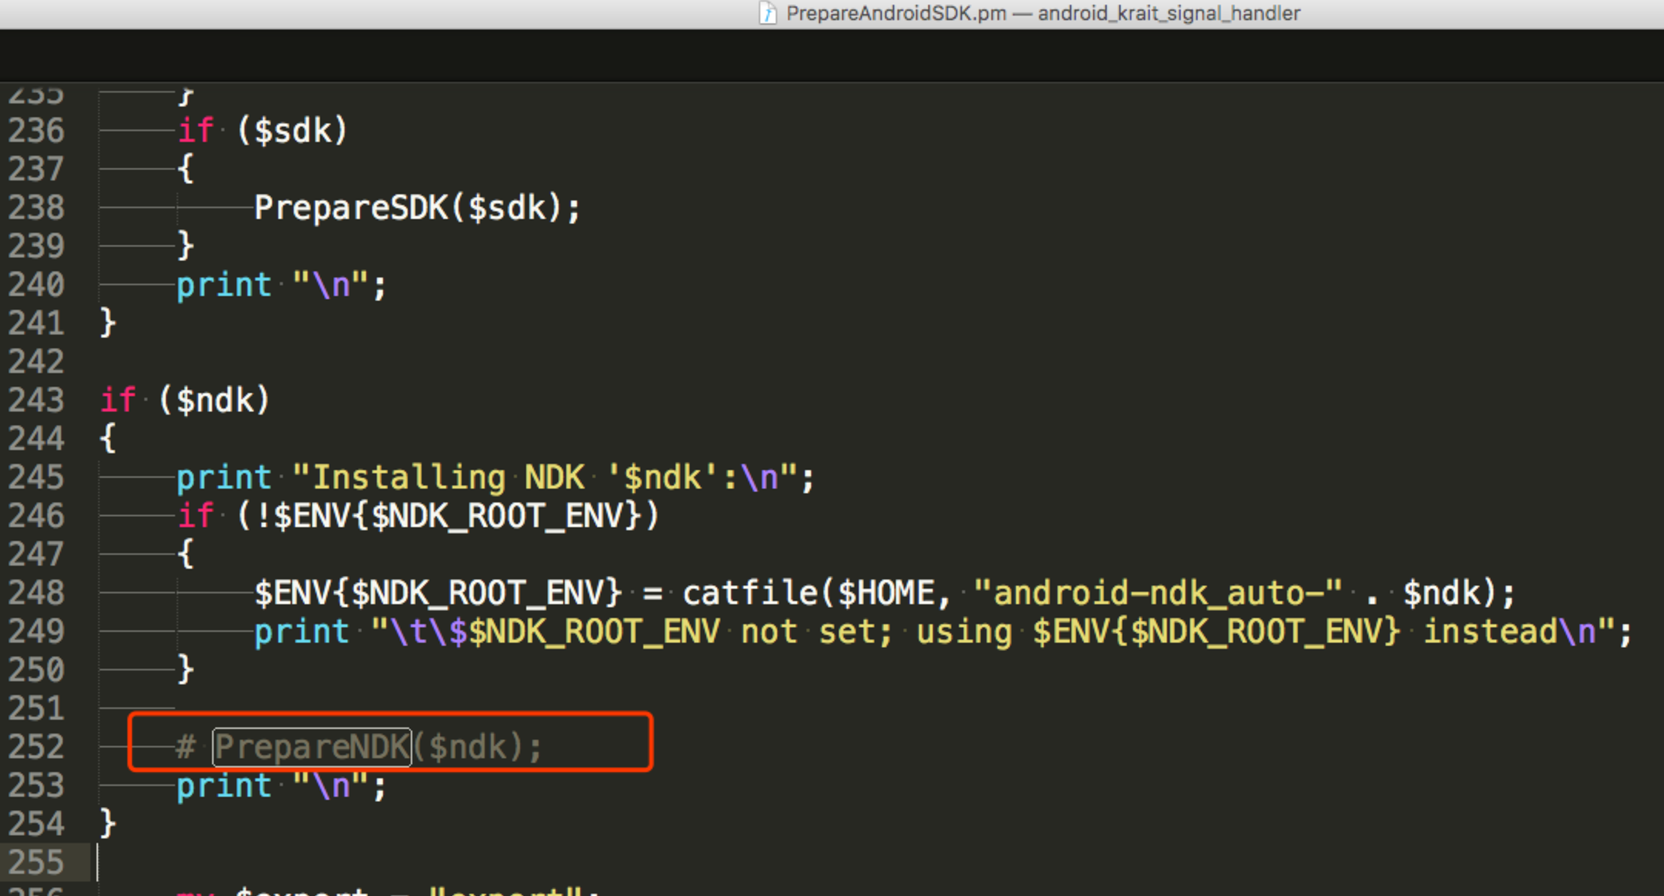Click line number 236 in the gutter
This screenshot has width=1664, height=896.
coord(36,131)
